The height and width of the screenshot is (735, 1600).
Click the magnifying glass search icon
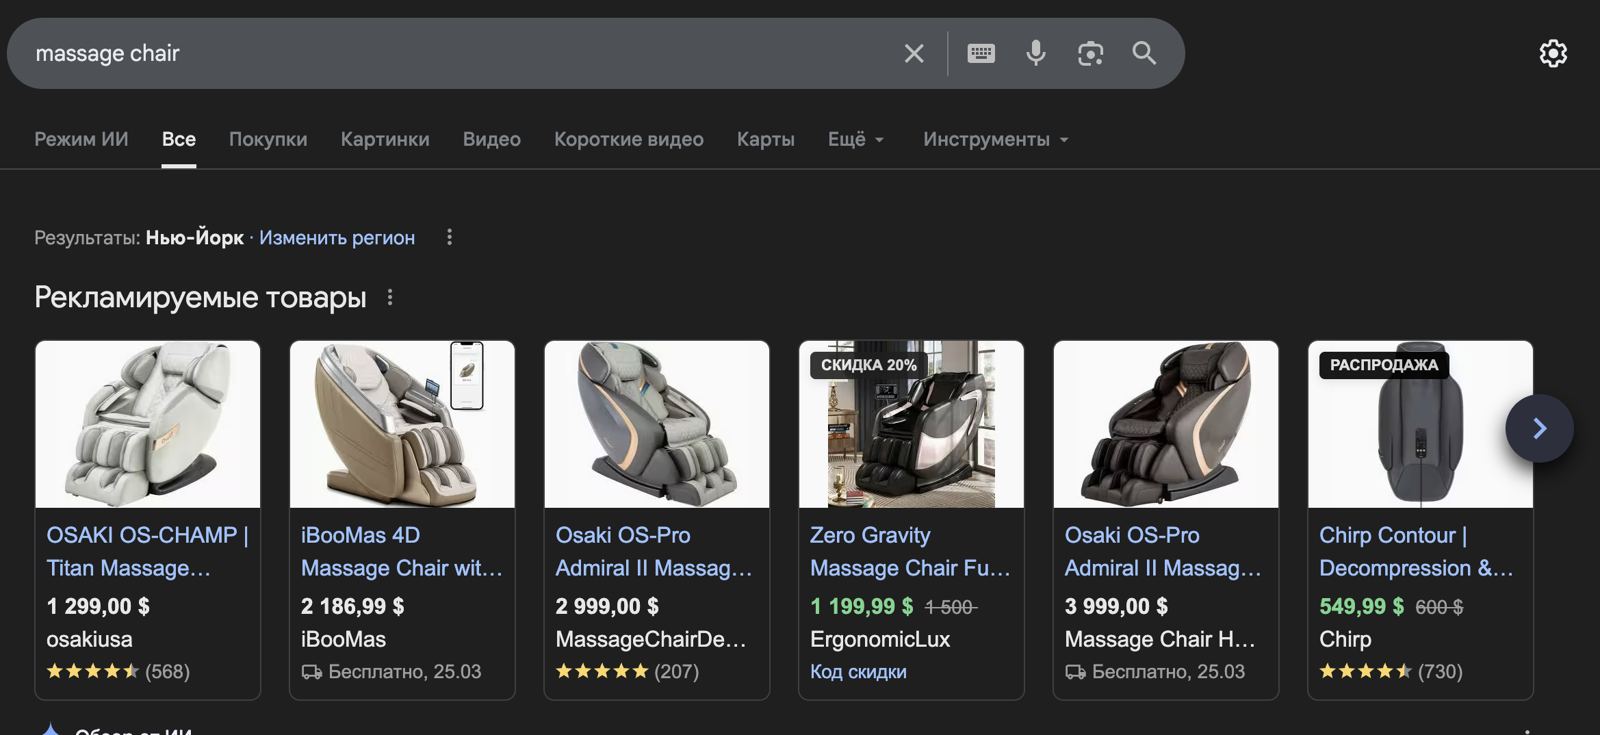(1144, 53)
